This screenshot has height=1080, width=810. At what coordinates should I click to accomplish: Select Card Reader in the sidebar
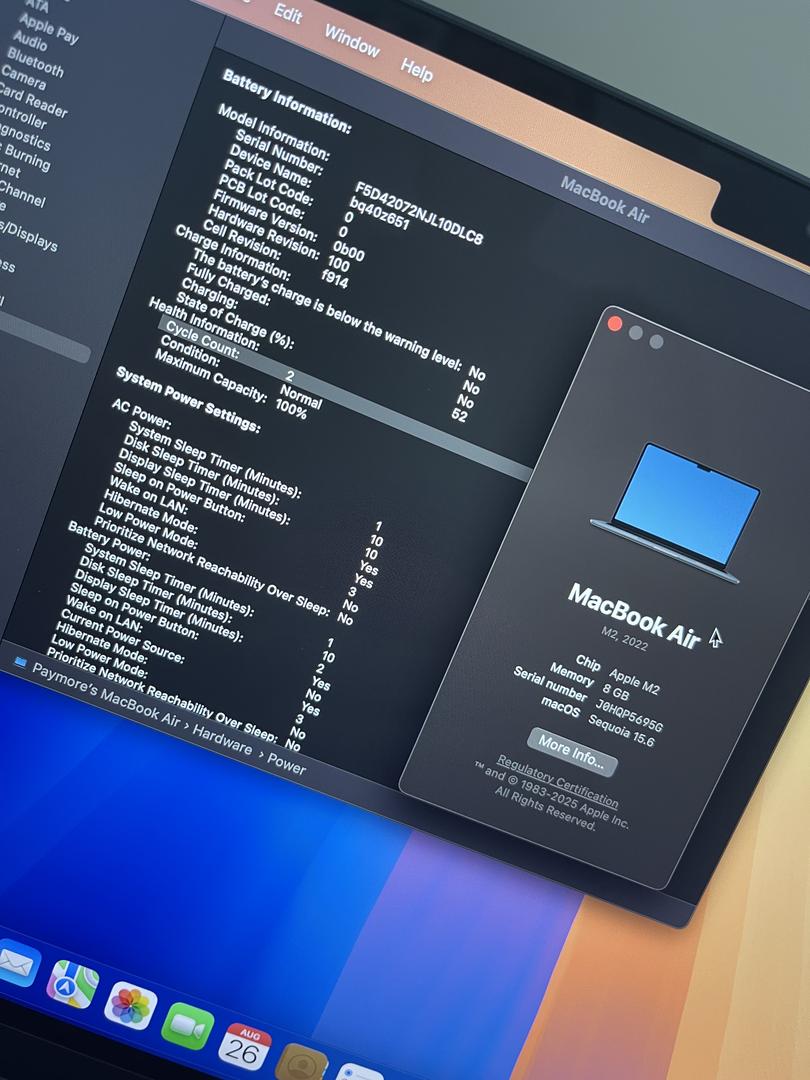point(33,100)
